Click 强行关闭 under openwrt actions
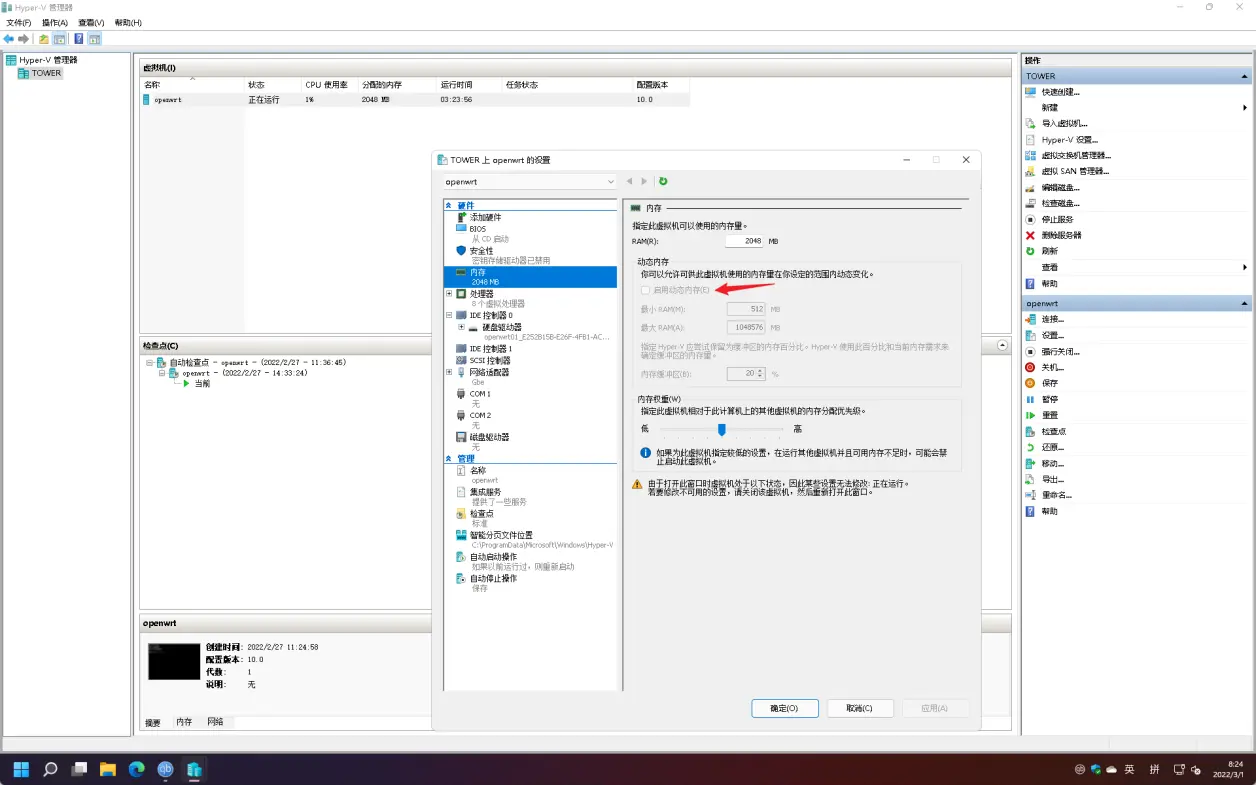This screenshot has width=1256, height=785. tap(1060, 352)
